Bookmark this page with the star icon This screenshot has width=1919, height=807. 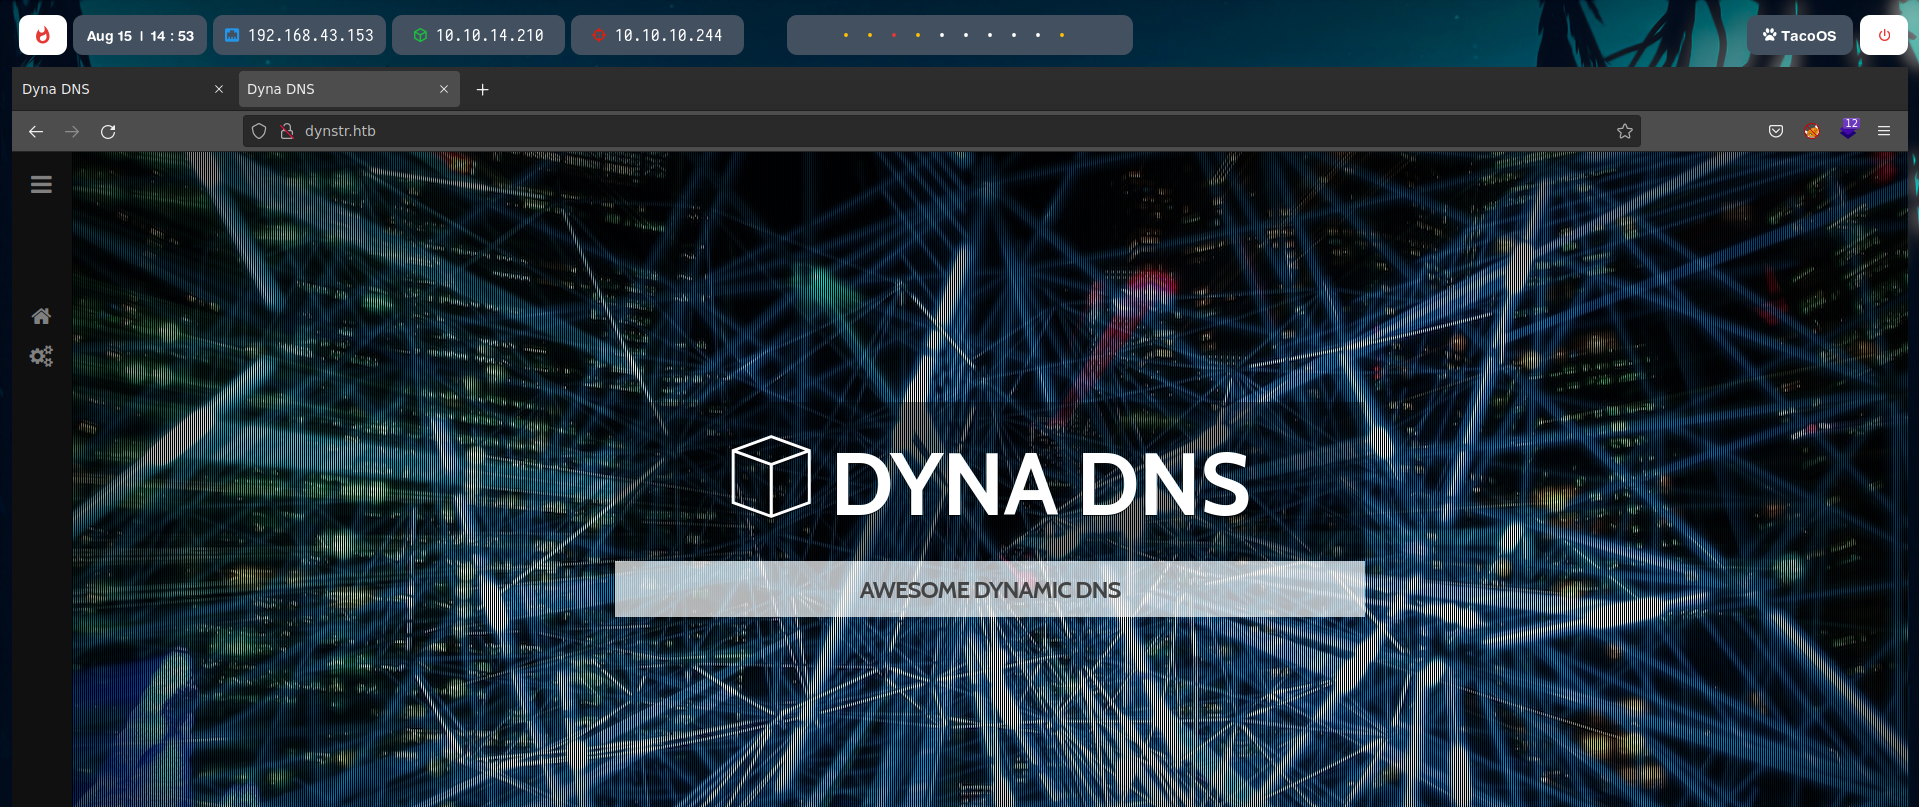point(1624,131)
